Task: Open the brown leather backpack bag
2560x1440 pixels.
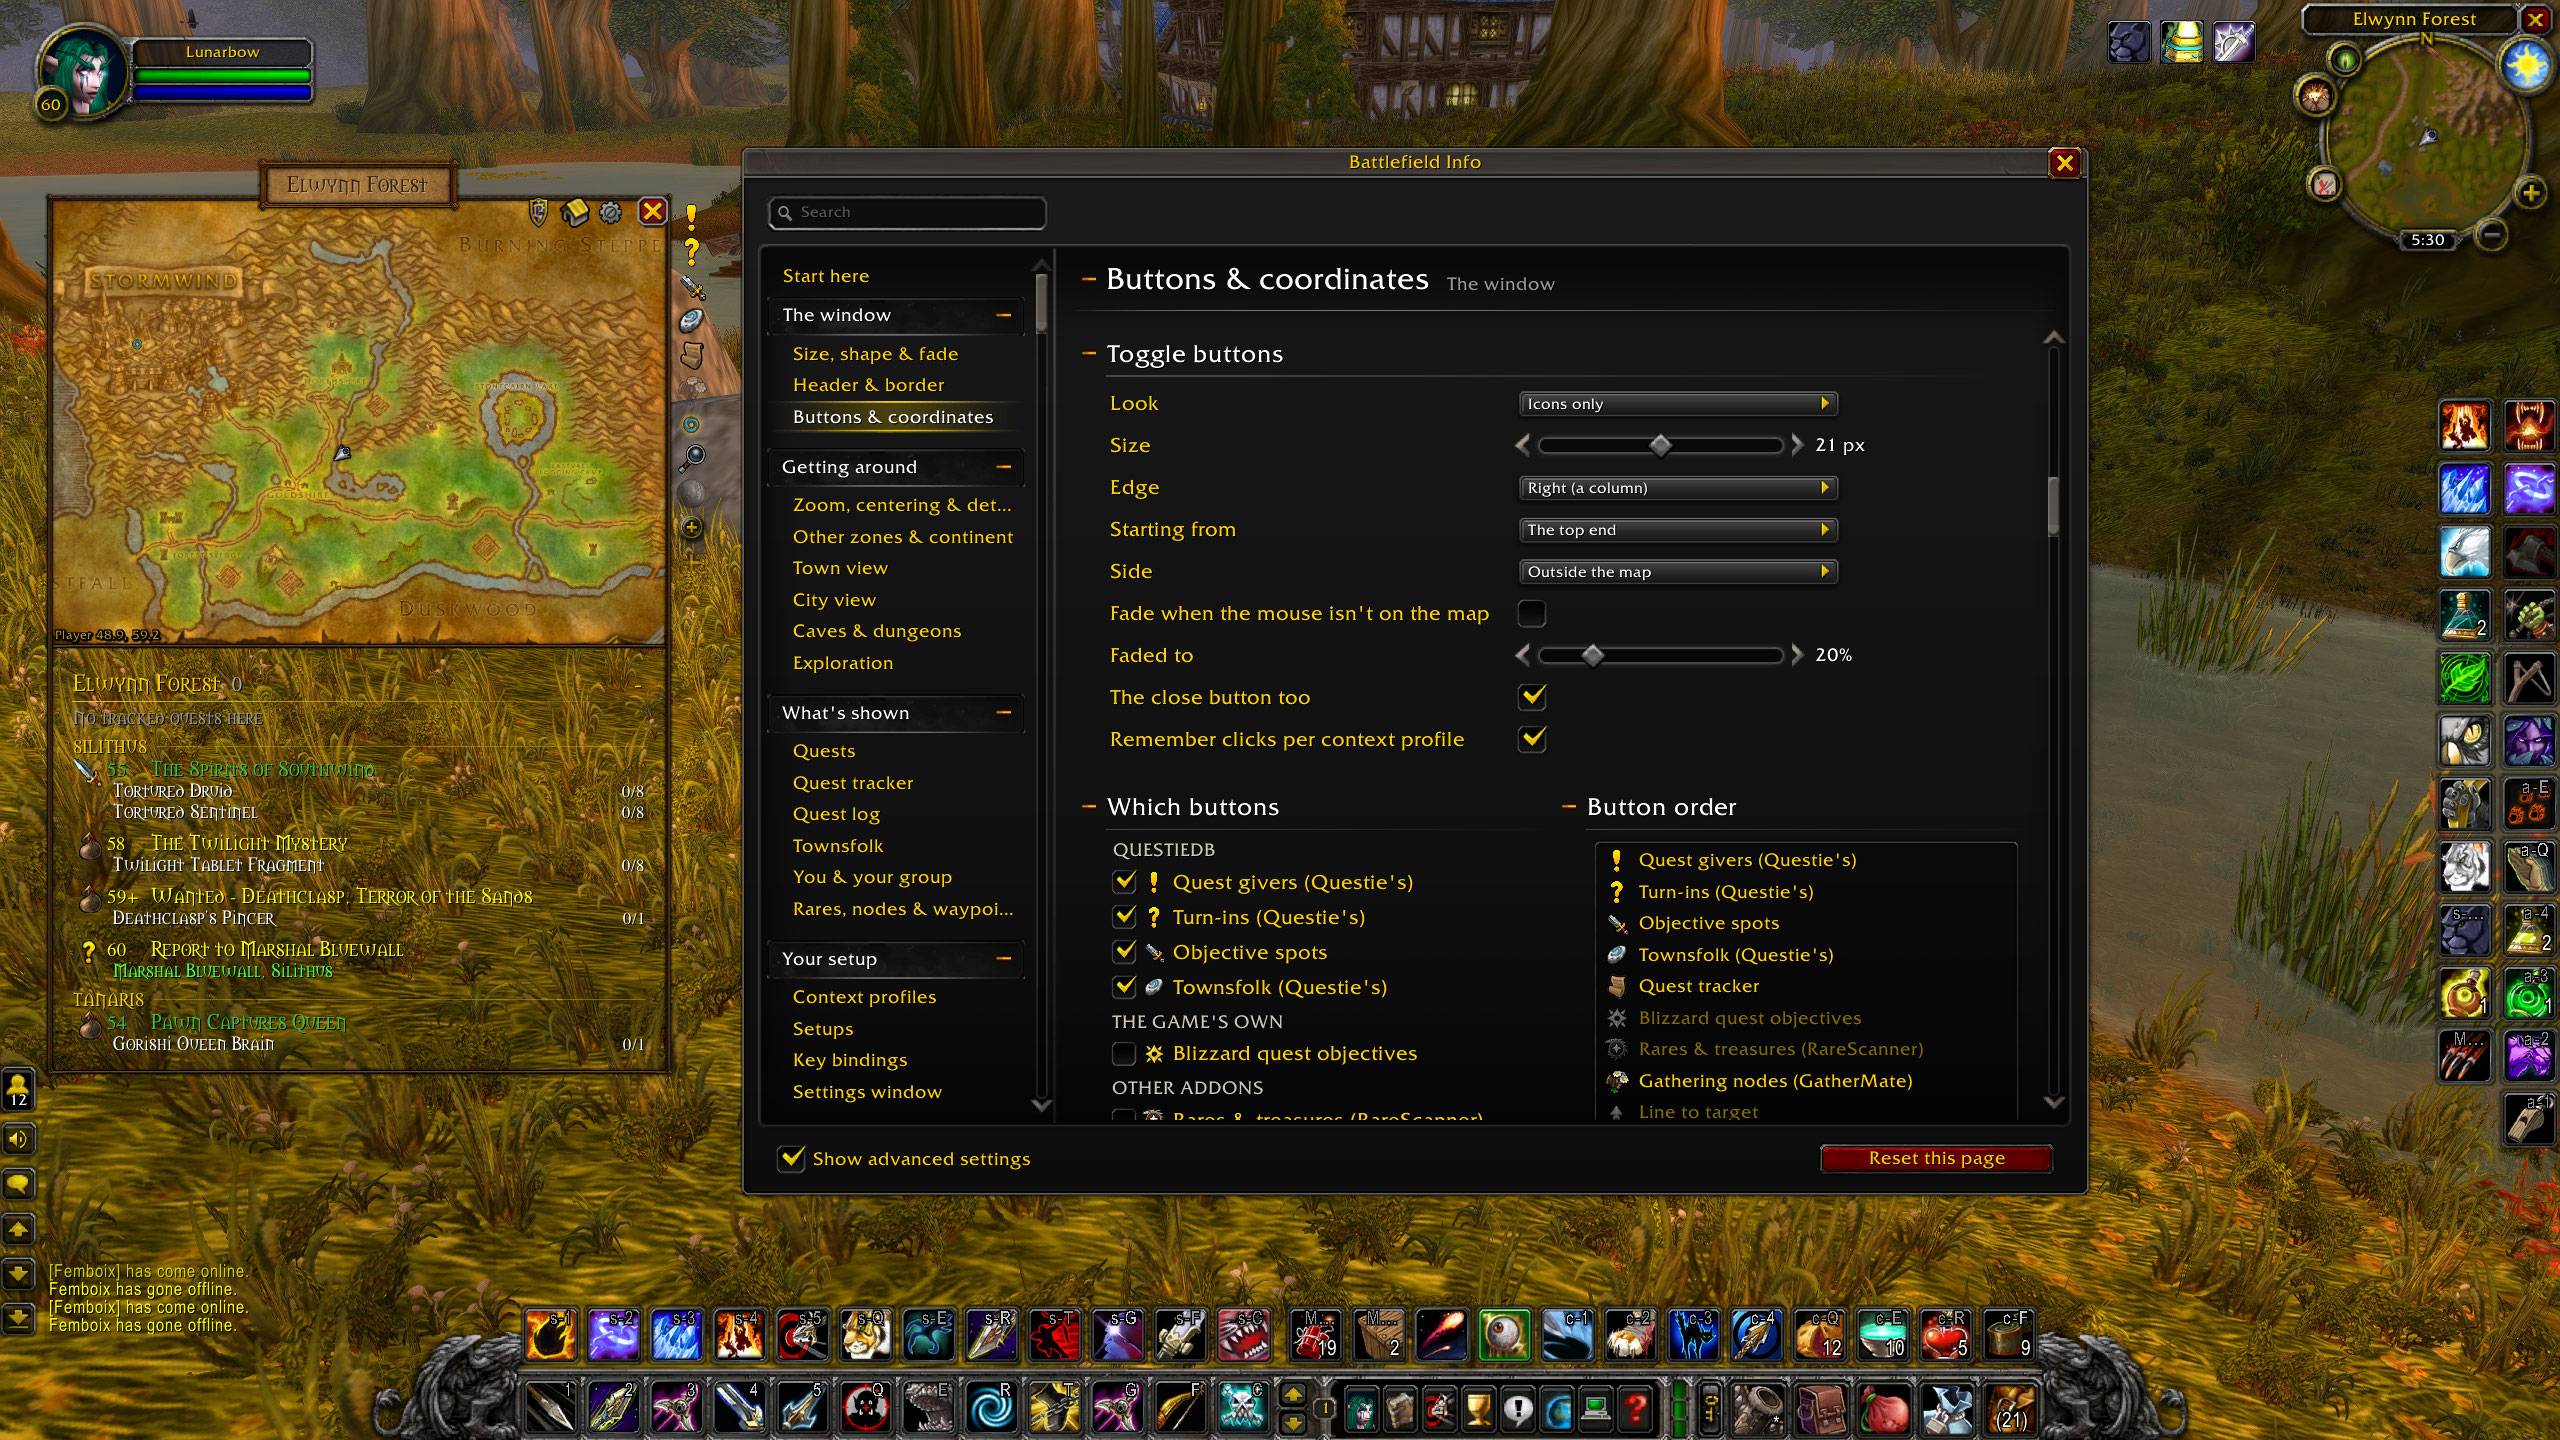Action: point(1822,1409)
